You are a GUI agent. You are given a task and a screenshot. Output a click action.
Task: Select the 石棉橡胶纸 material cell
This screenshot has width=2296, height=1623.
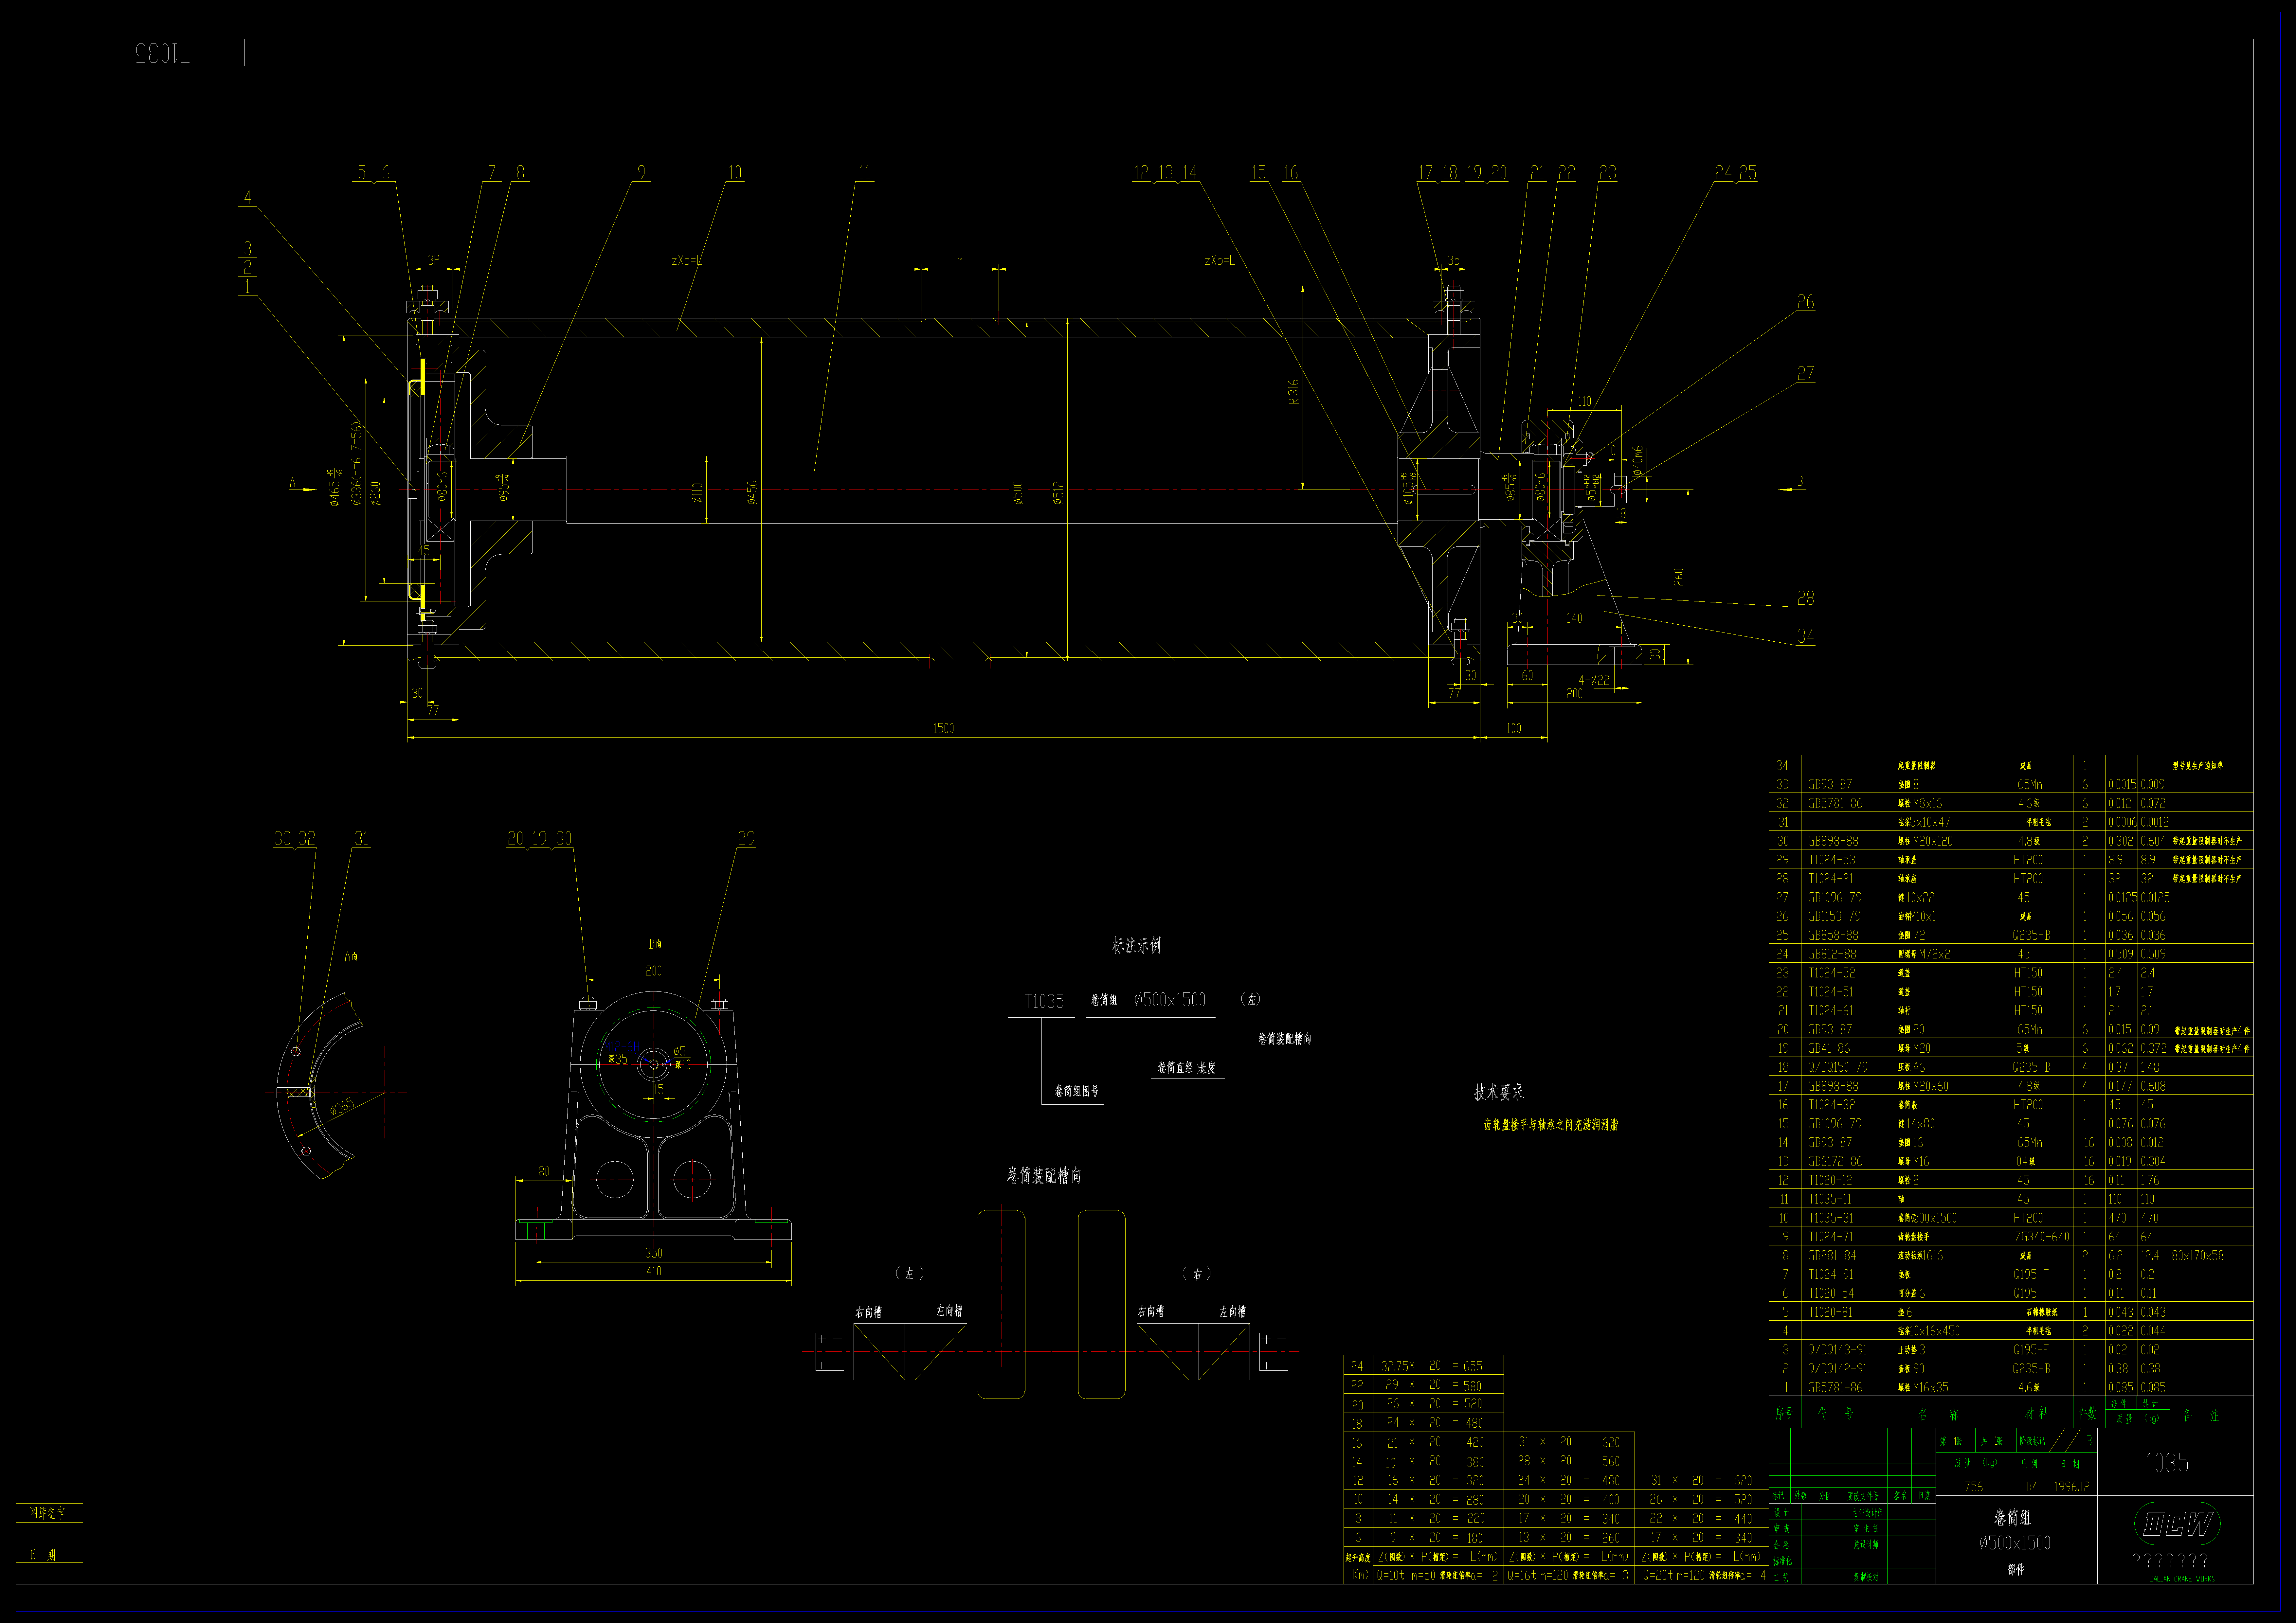pos(2042,1312)
